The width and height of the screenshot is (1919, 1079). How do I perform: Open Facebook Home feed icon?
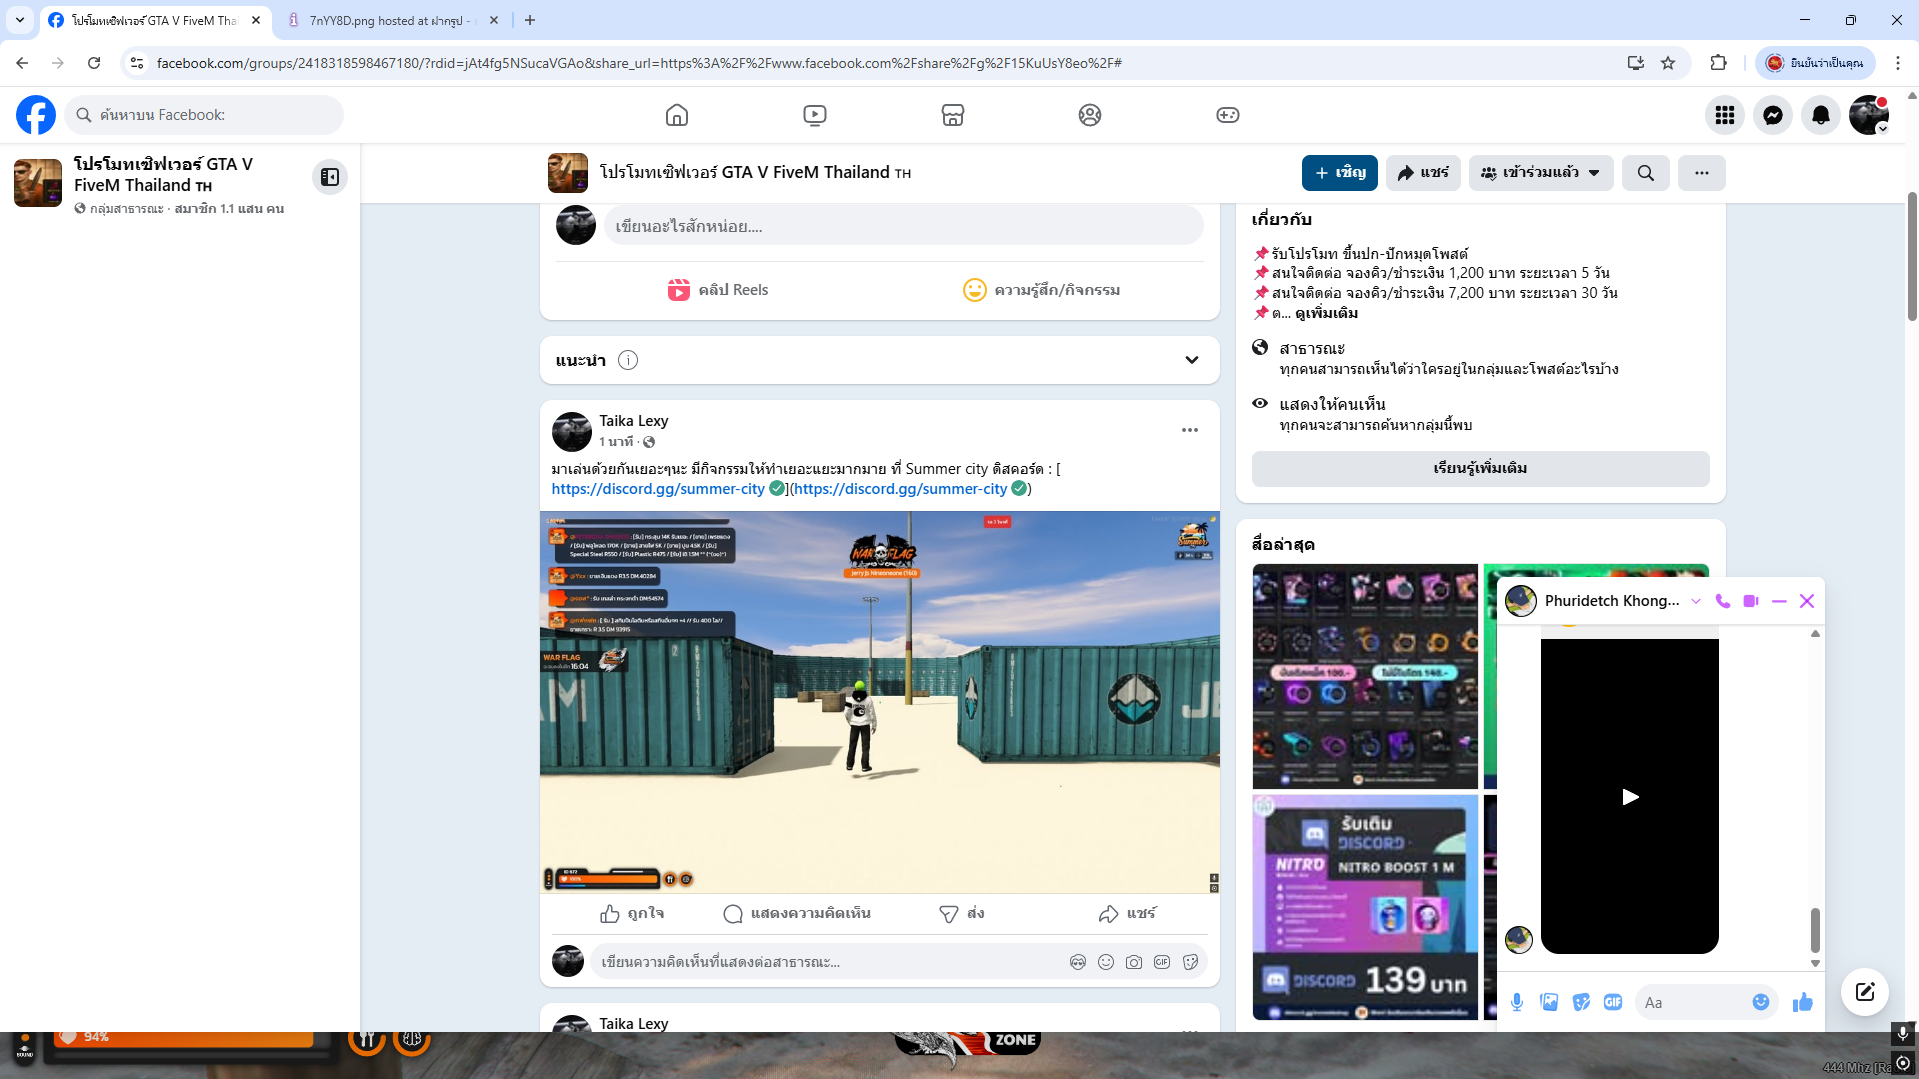click(x=677, y=115)
